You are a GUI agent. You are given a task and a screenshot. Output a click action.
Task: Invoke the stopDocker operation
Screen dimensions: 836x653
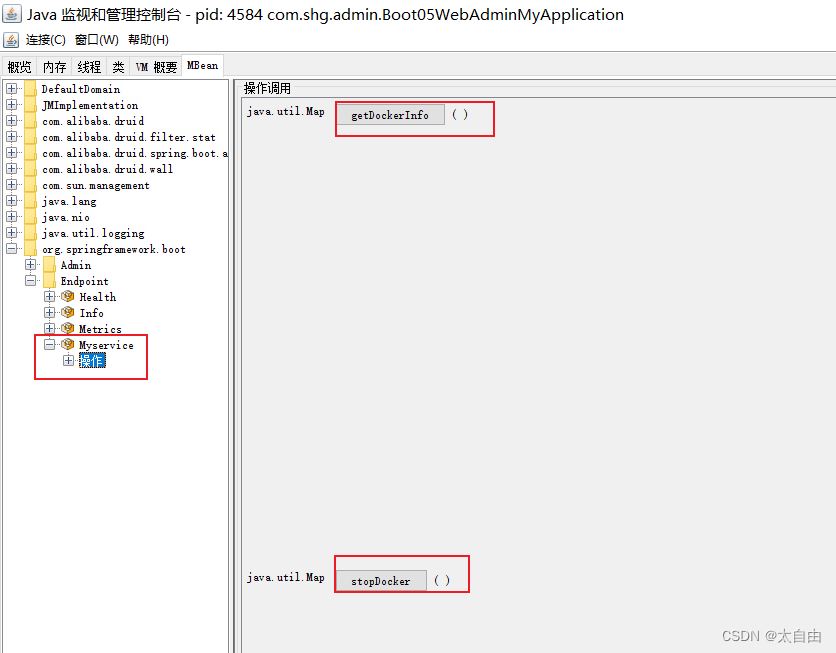(381, 581)
